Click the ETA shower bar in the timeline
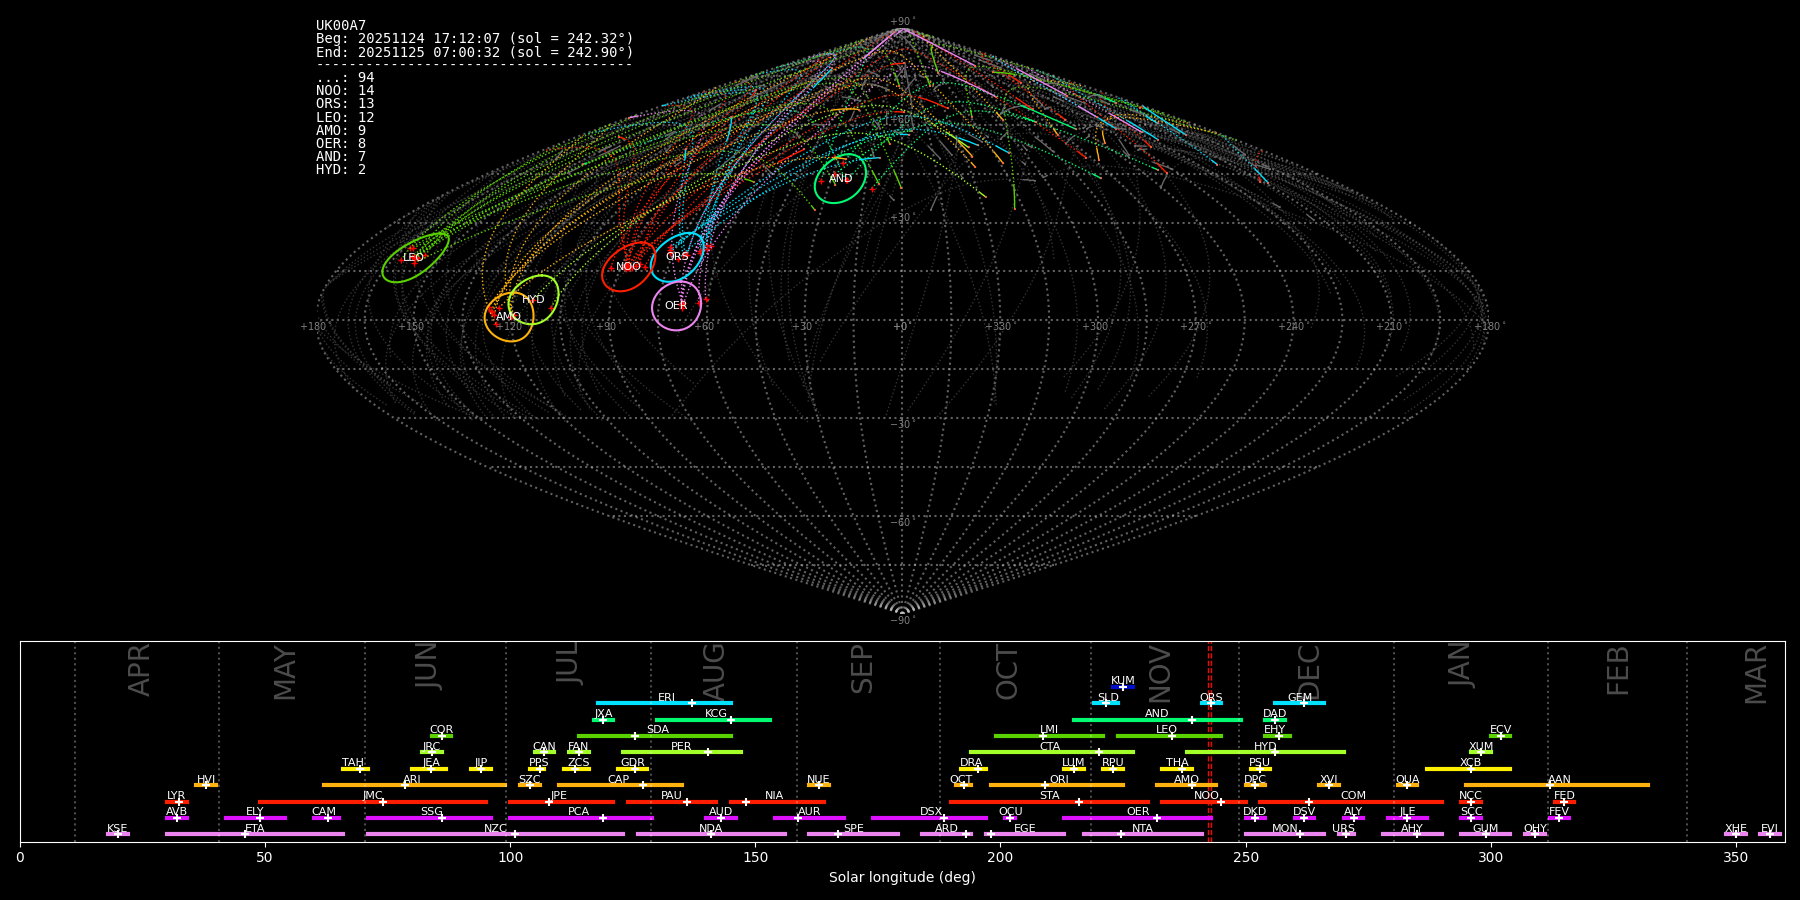 click(x=255, y=834)
